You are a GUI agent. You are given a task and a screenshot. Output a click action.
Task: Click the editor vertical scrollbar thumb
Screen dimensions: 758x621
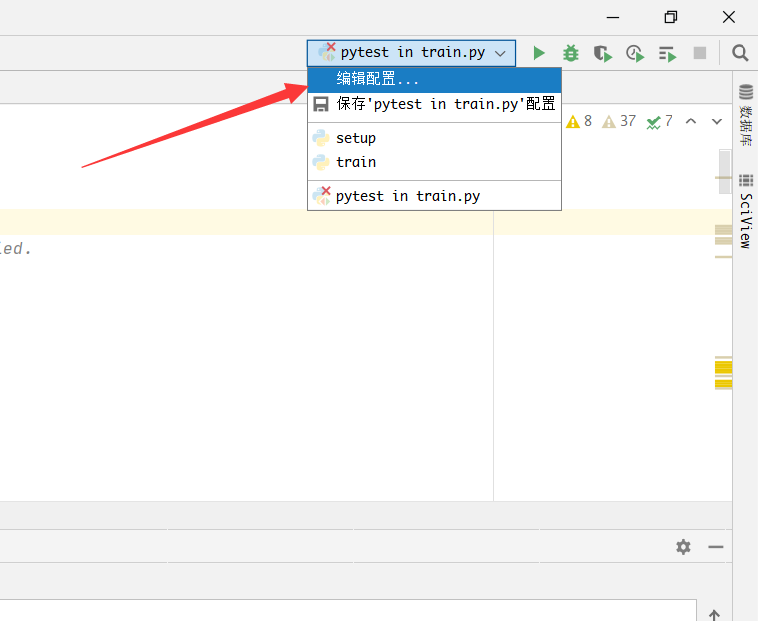click(724, 172)
